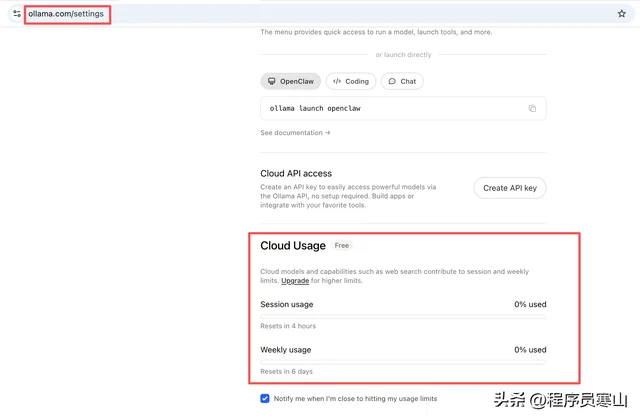Viewport: 640px width, 420px height.
Task: Click the Session usage progress bar
Action: (x=403, y=316)
